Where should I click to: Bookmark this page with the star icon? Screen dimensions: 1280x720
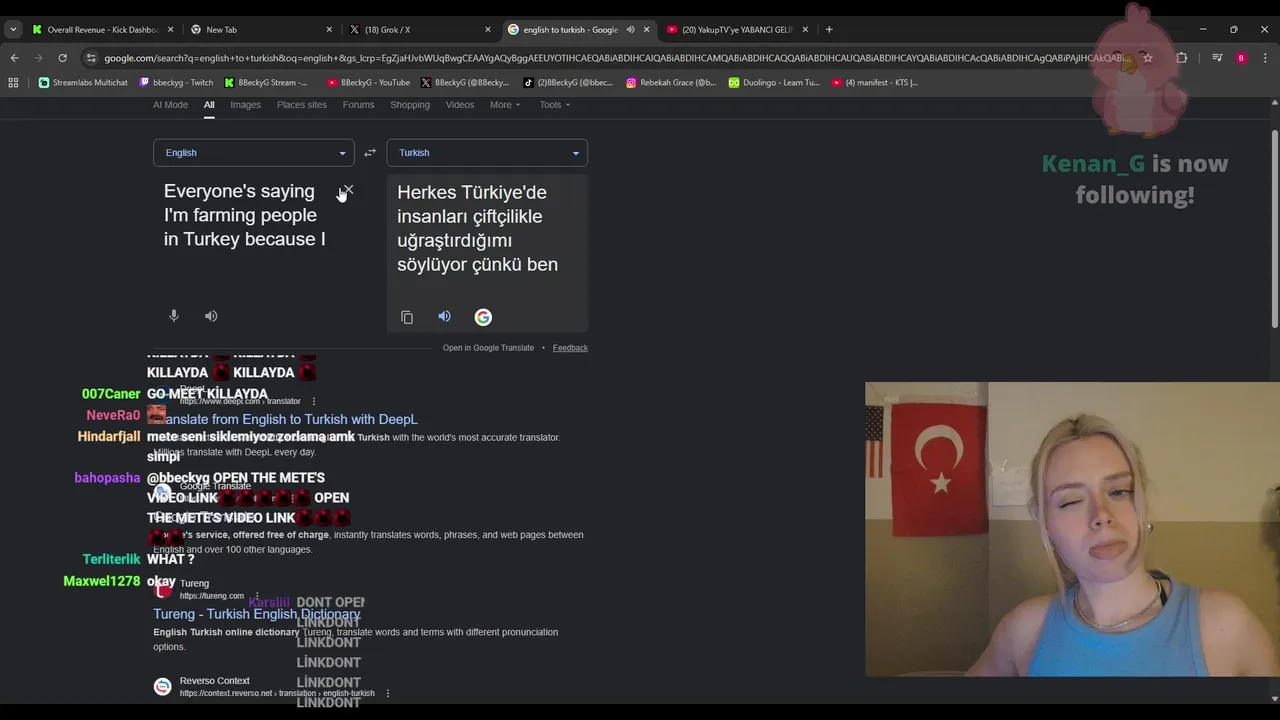click(1148, 58)
